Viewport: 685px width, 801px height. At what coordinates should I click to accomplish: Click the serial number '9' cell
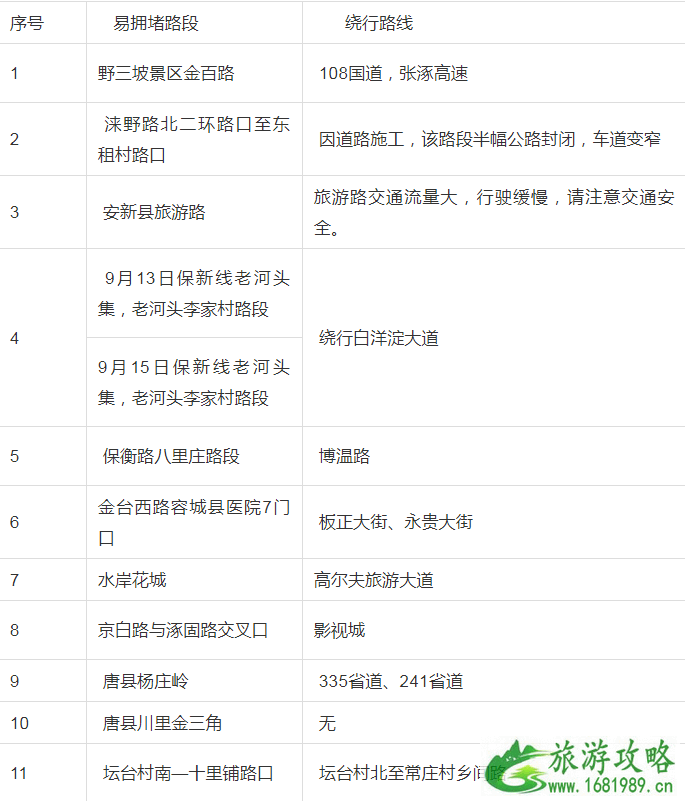(43, 680)
